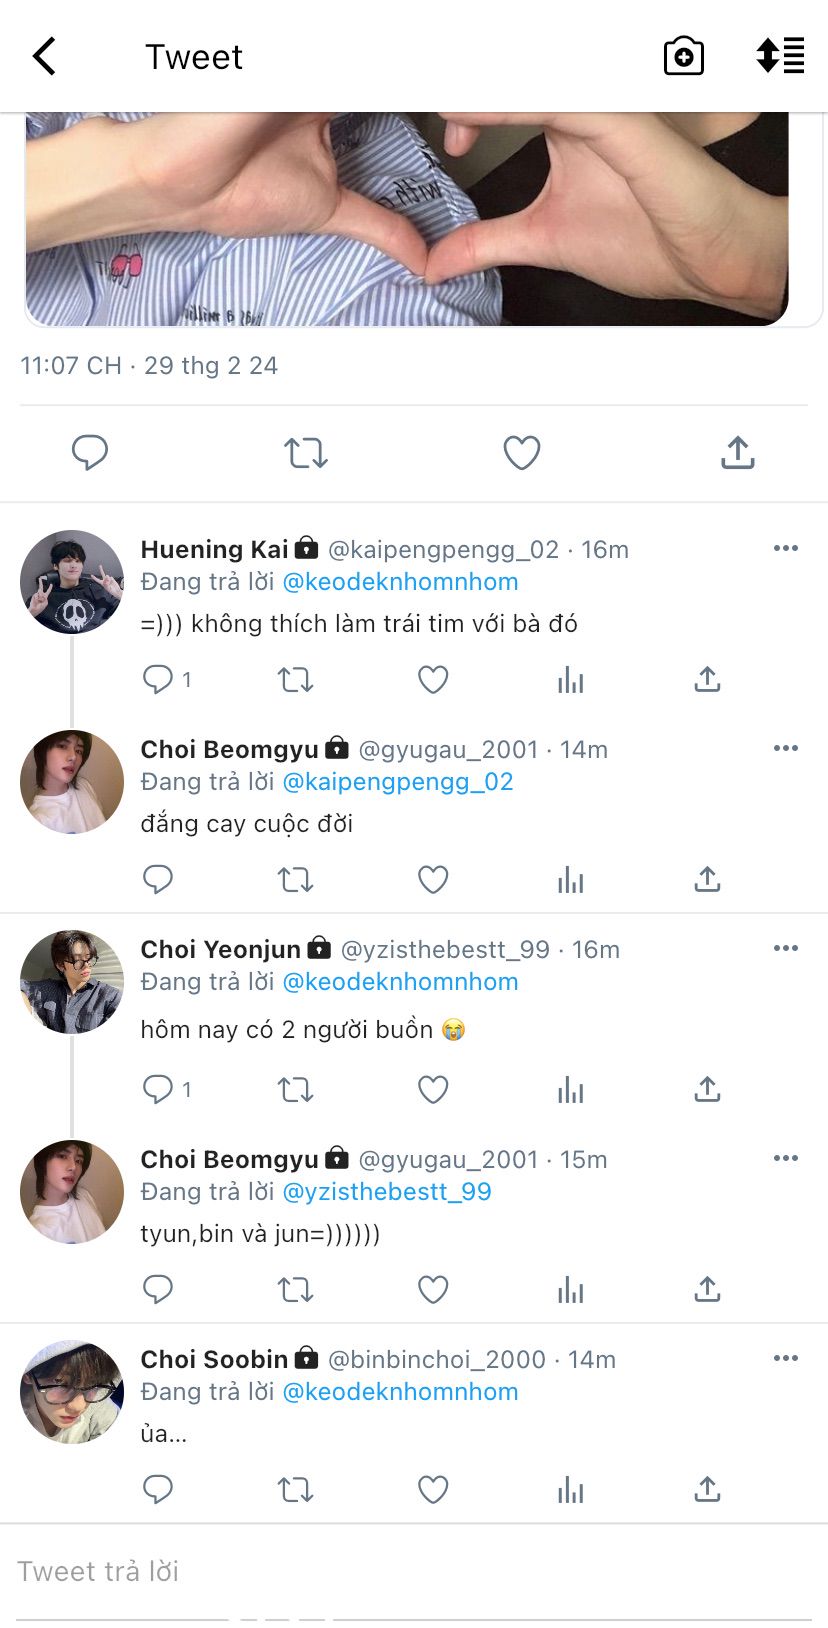Screen dimensions: 828x1628
Task: View analytics on Choi Yeonjun's reply
Action: 570,1090
